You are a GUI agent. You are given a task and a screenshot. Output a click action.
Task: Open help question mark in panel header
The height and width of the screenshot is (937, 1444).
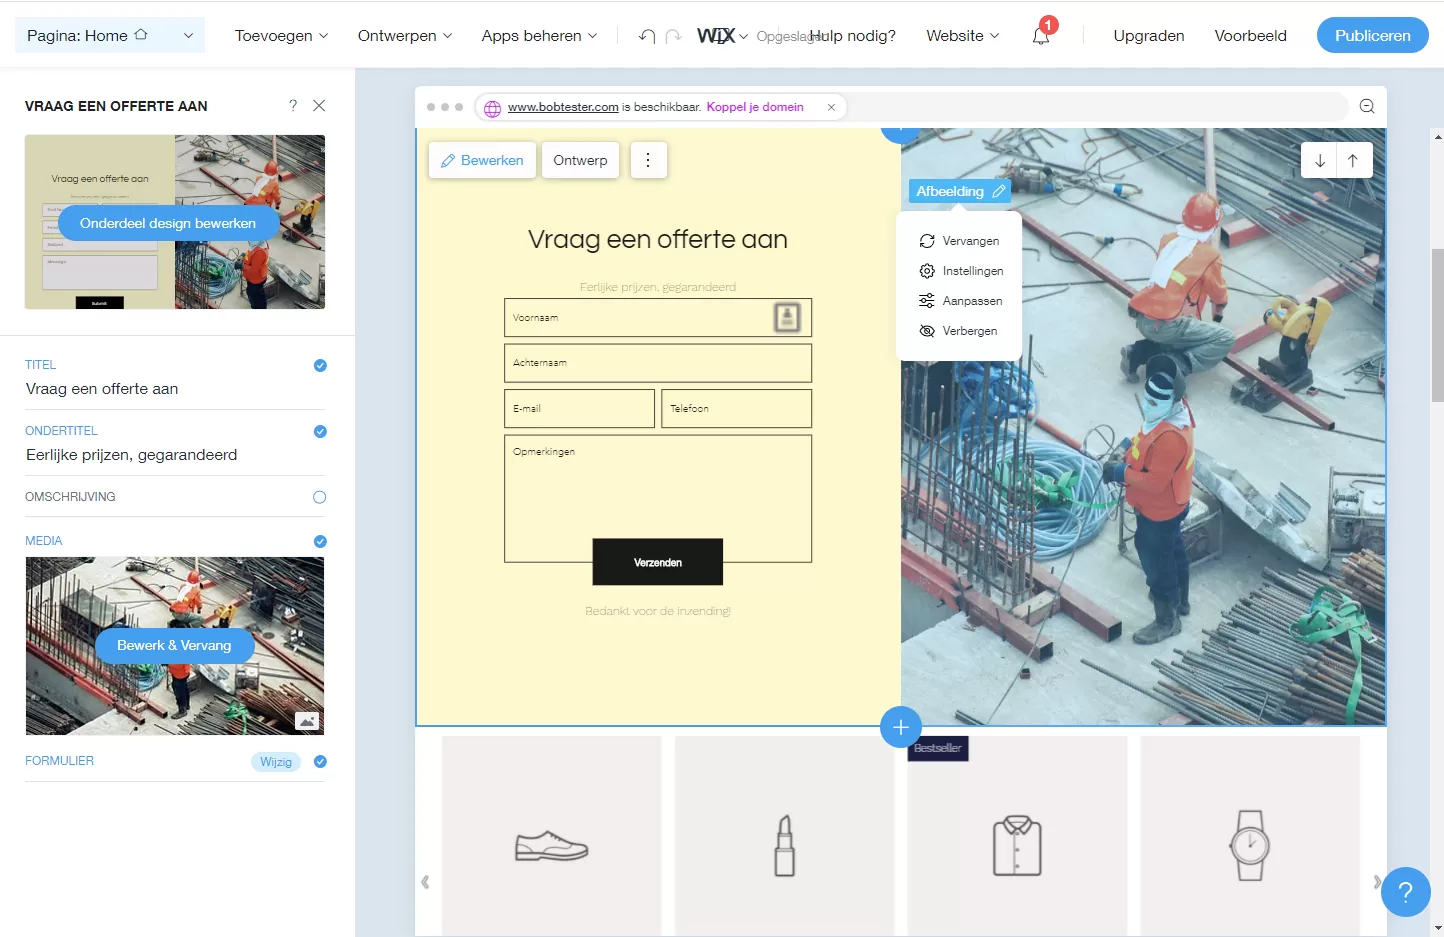pos(293,105)
